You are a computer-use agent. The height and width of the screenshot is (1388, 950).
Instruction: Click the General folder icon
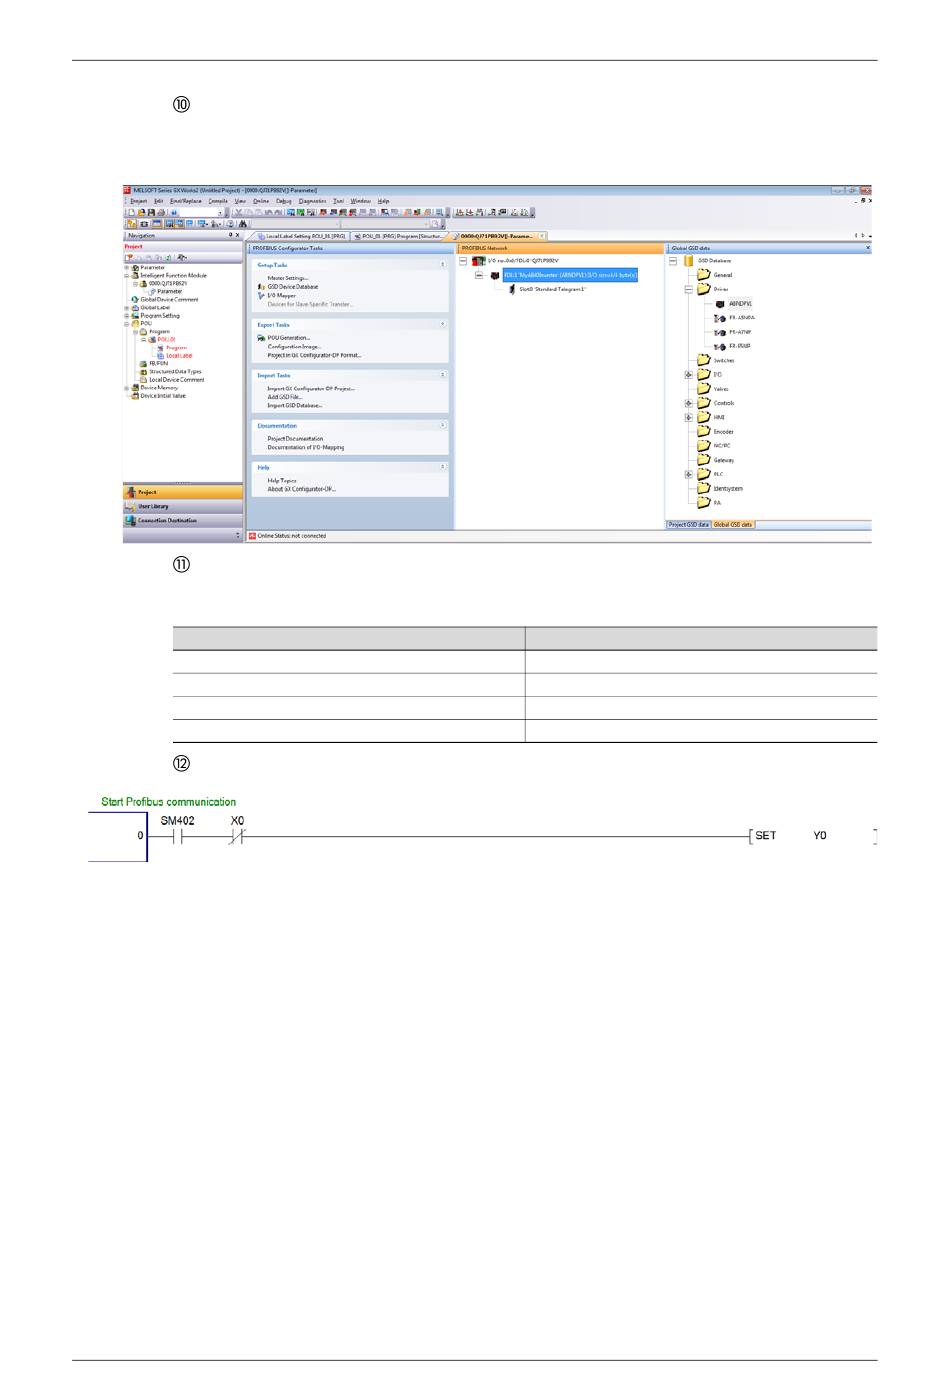[703, 274]
